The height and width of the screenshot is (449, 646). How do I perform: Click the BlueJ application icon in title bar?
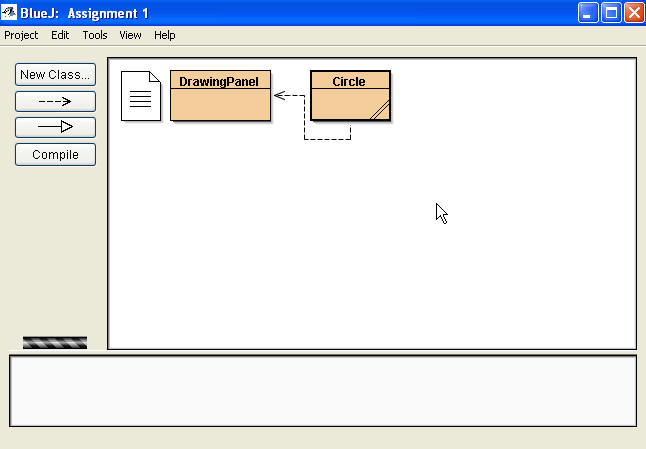coord(11,12)
